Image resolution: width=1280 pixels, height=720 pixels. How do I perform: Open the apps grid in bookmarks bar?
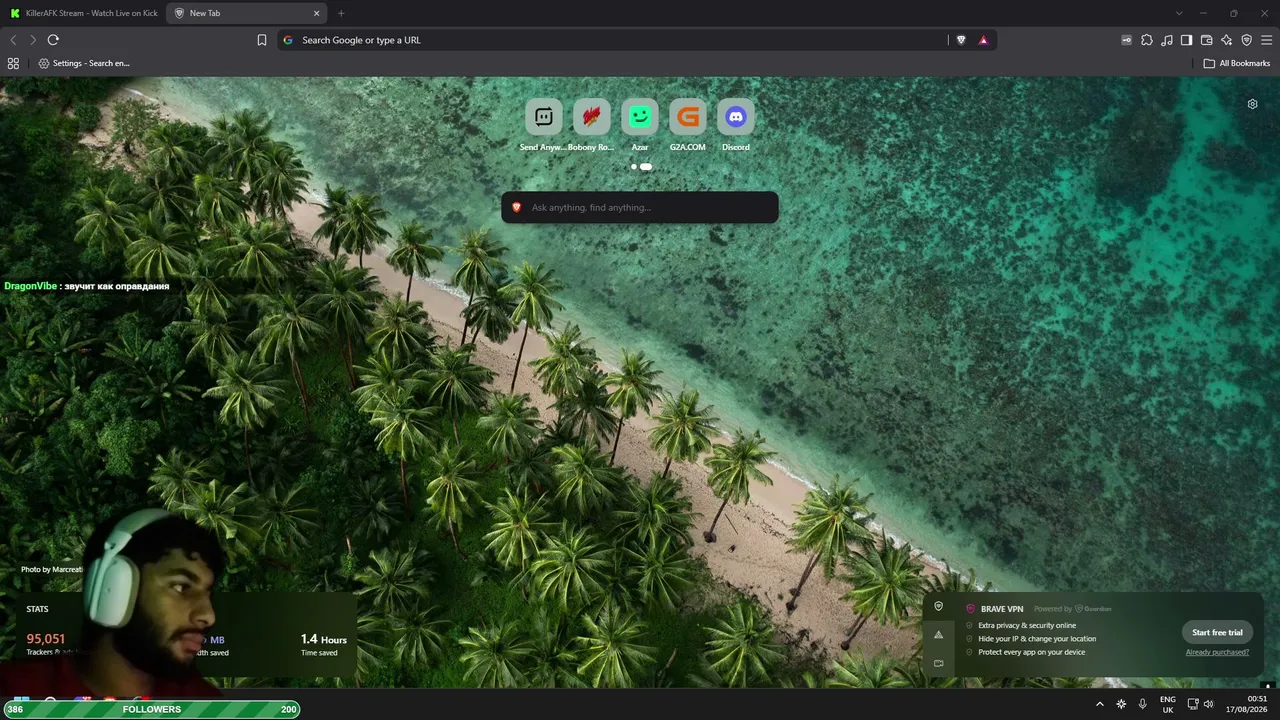coord(13,63)
